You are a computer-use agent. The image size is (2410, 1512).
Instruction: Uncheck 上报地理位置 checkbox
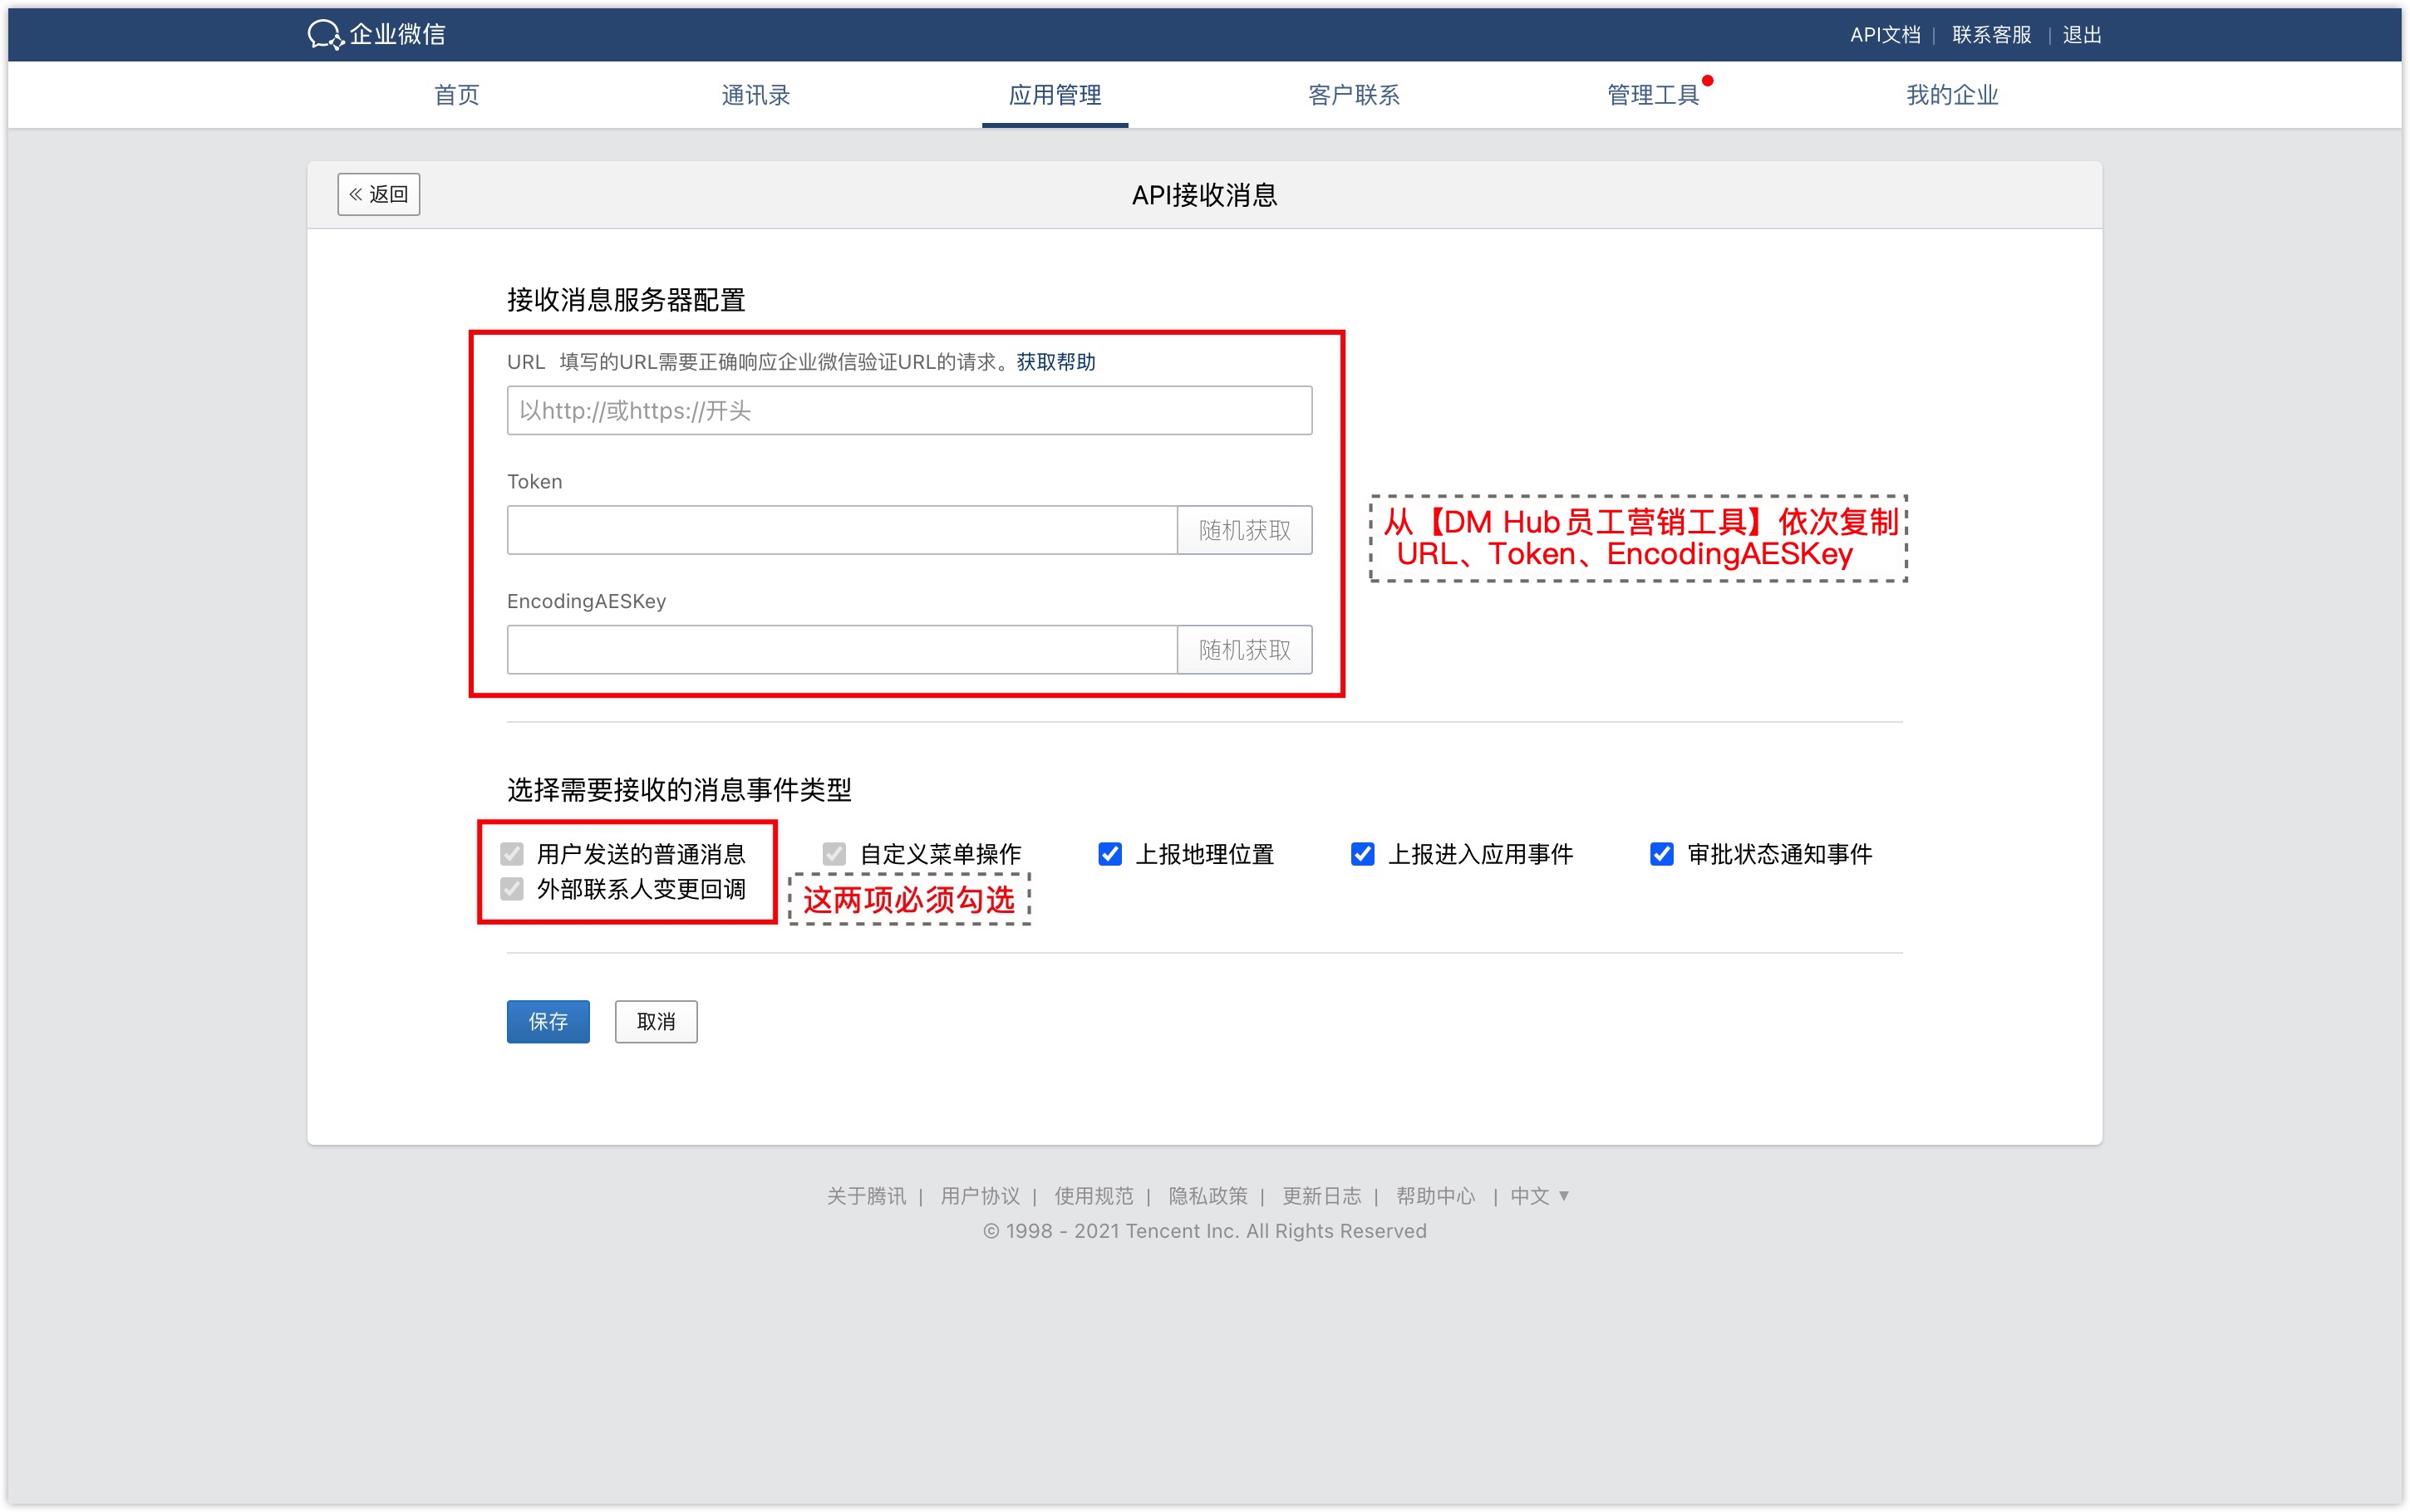point(1110,854)
